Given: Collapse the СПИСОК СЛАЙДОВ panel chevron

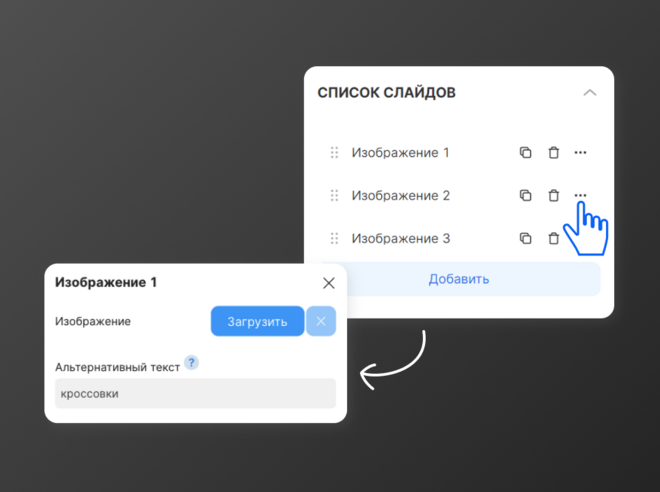Looking at the screenshot, I should [590, 93].
